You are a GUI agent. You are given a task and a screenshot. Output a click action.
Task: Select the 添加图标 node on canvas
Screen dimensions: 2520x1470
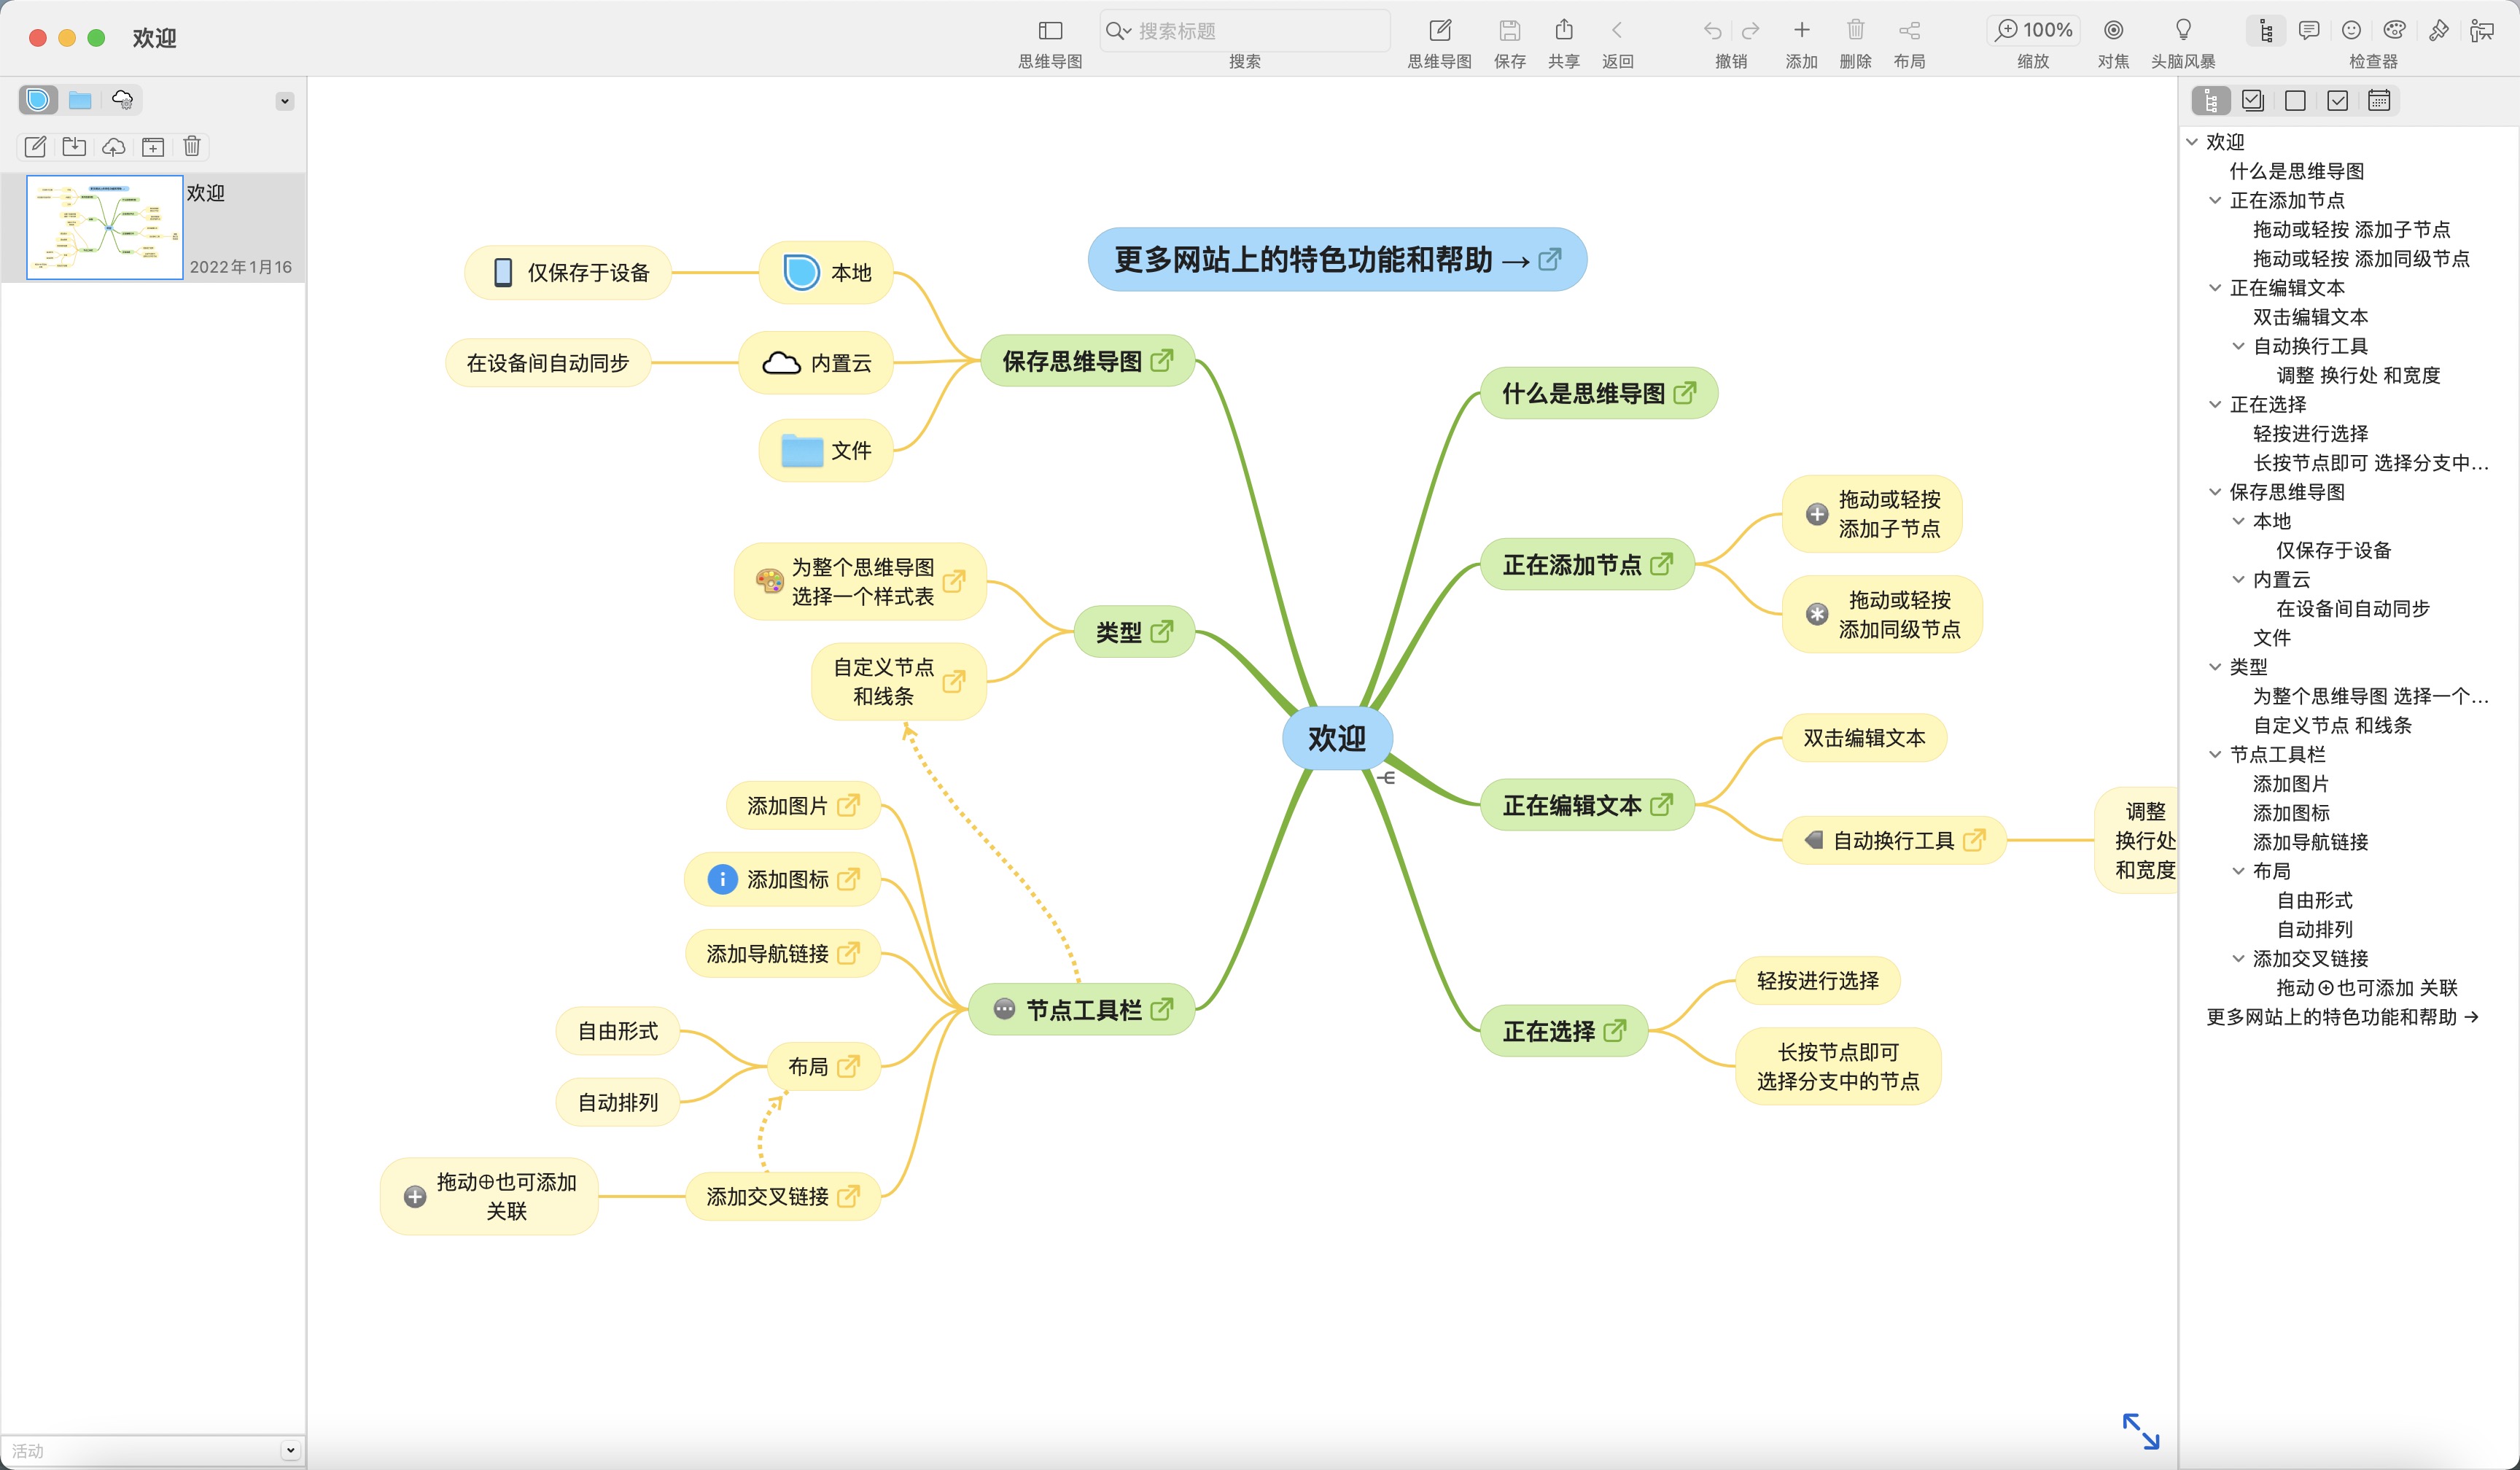(x=782, y=879)
